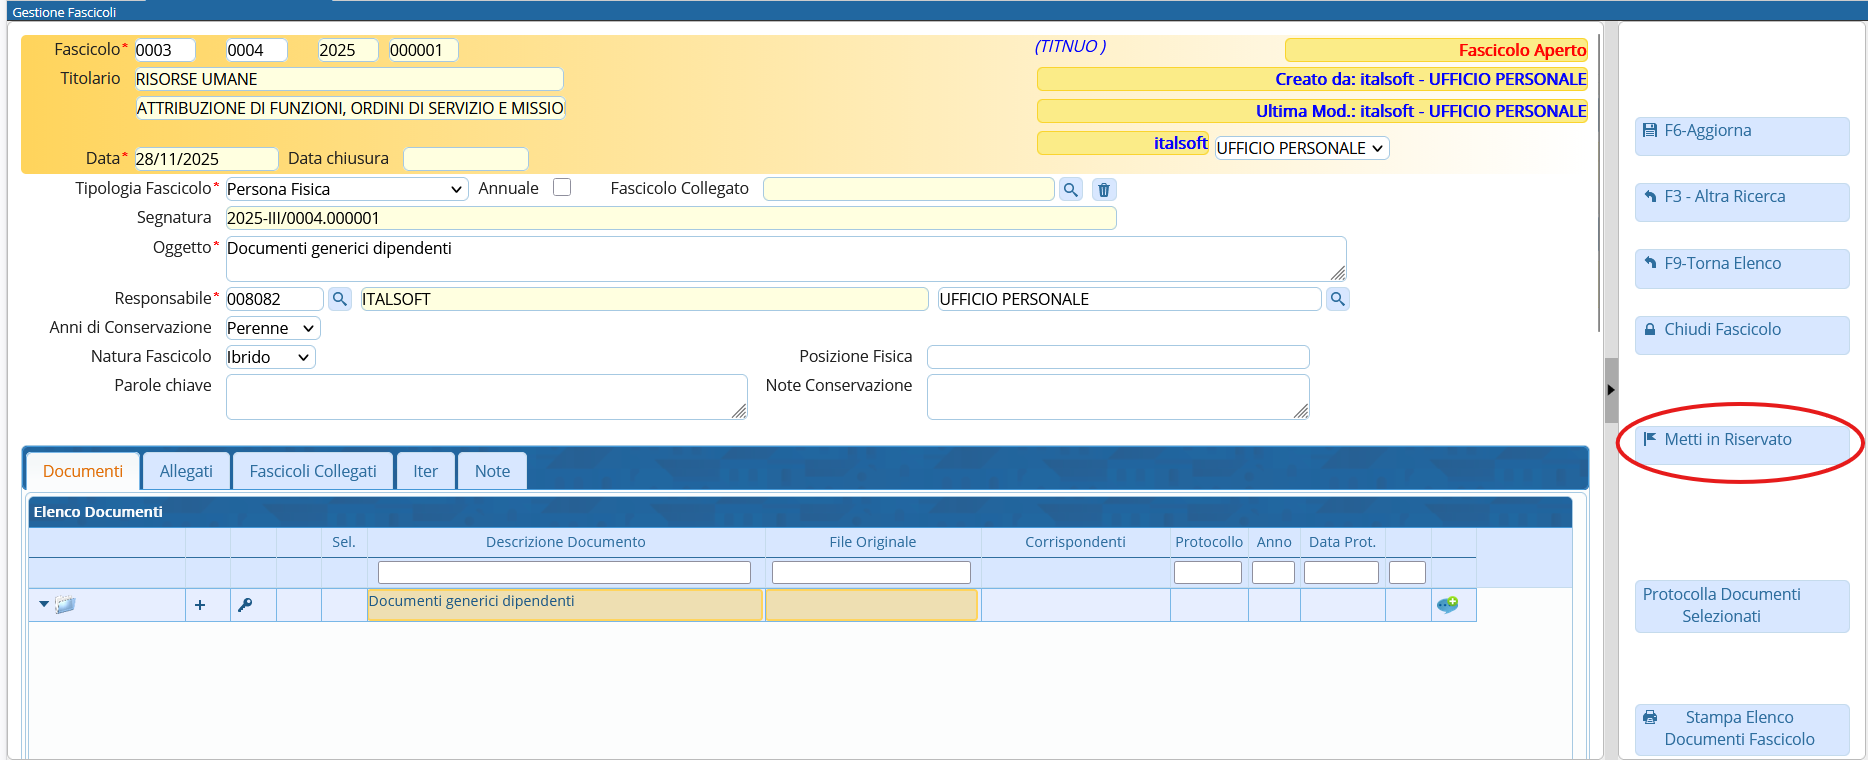Click search icon next to Fascicolo Collegato
The width and height of the screenshot is (1868, 760).
click(1071, 190)
